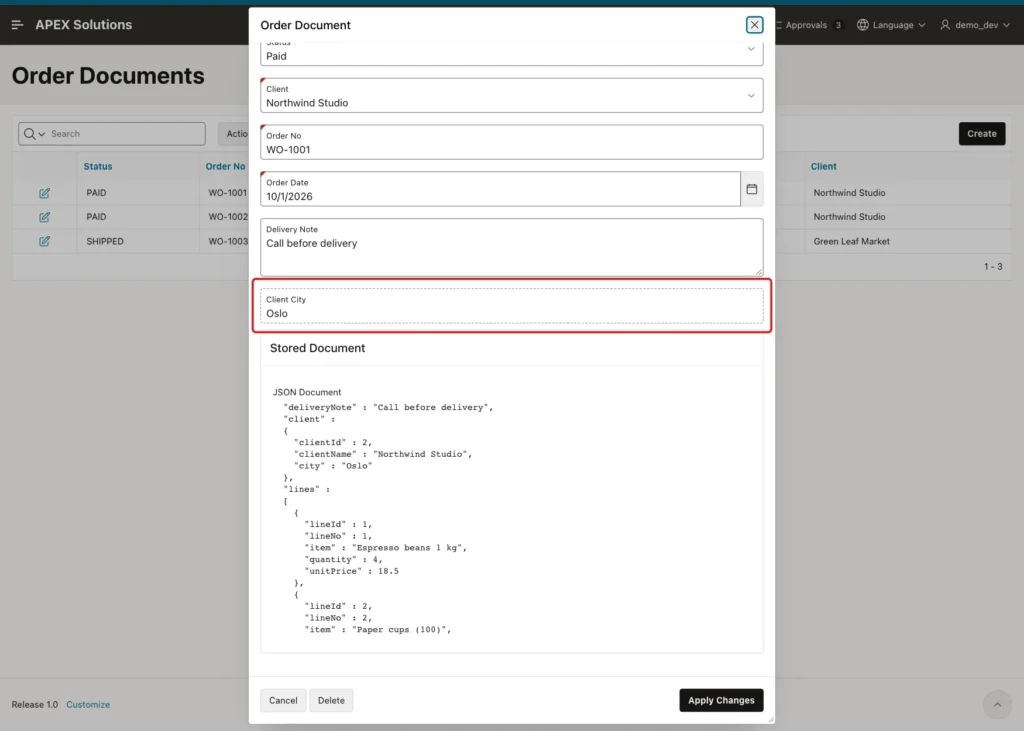Open the search column selector chevron
The width and height of the screenshot is (1024, 731).
[x=42, y=134]
